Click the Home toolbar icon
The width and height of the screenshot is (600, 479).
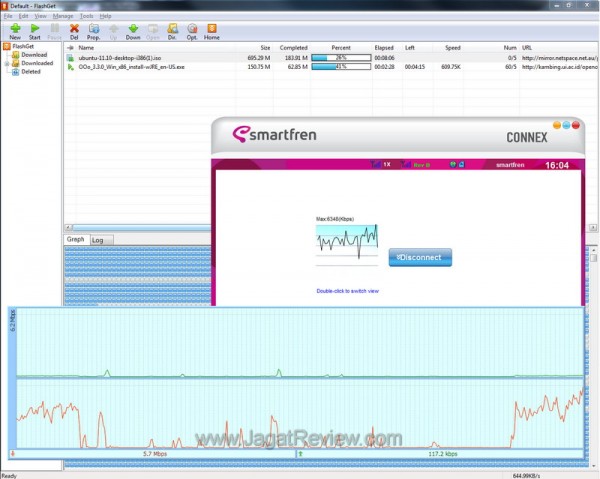pyautogui.click(x=212, y=28)
